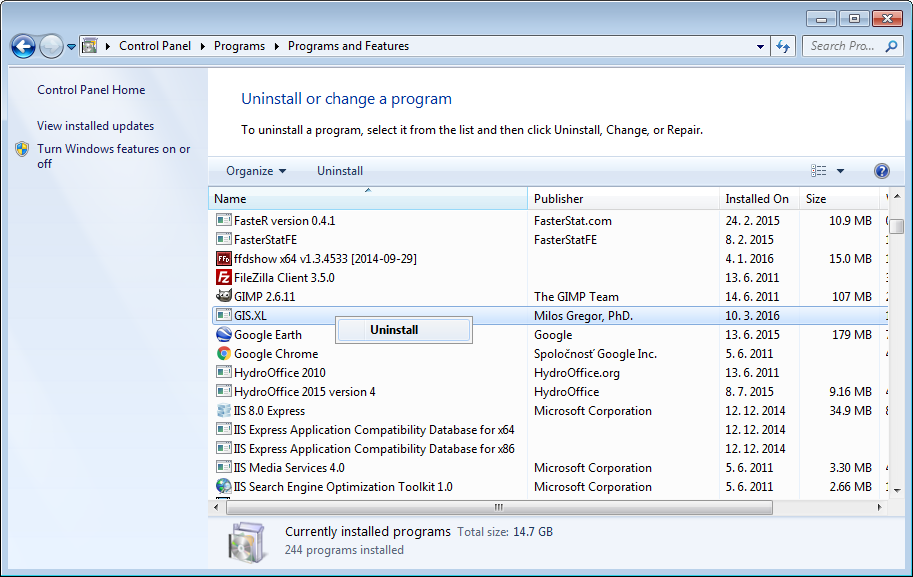Open the Organize dropdown menu

256,171
